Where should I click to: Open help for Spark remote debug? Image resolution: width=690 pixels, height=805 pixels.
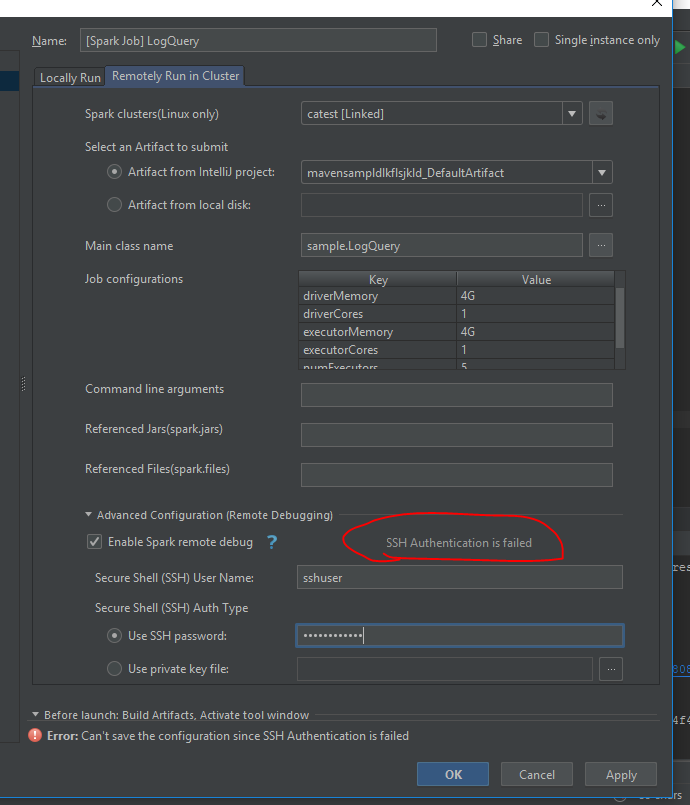270,542
